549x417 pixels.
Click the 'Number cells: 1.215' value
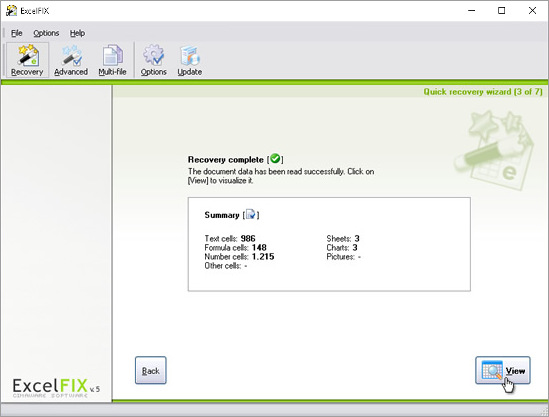coord(239,257)
